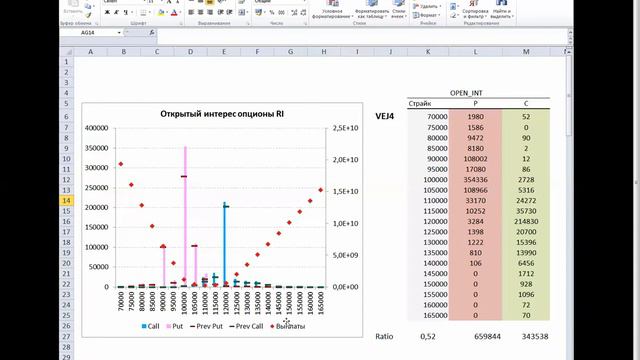Select the VEJ4 label cell
Image resolution: width=640 pixels, height=360 pixels.
pyautogui.click(x=384, y=116)
